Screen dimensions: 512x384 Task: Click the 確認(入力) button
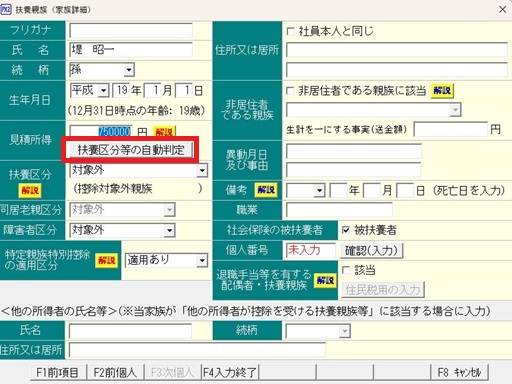coord(372,250)
